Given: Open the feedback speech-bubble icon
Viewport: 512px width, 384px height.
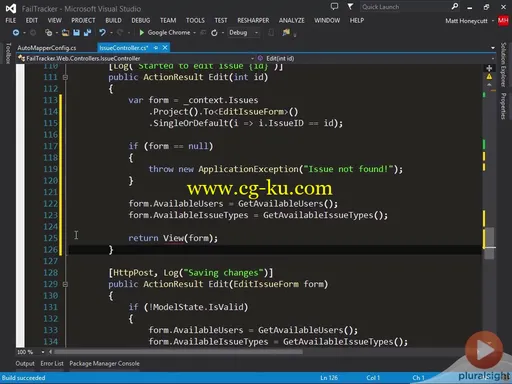Looking at the screenshot, I should [x=334, y=6].
